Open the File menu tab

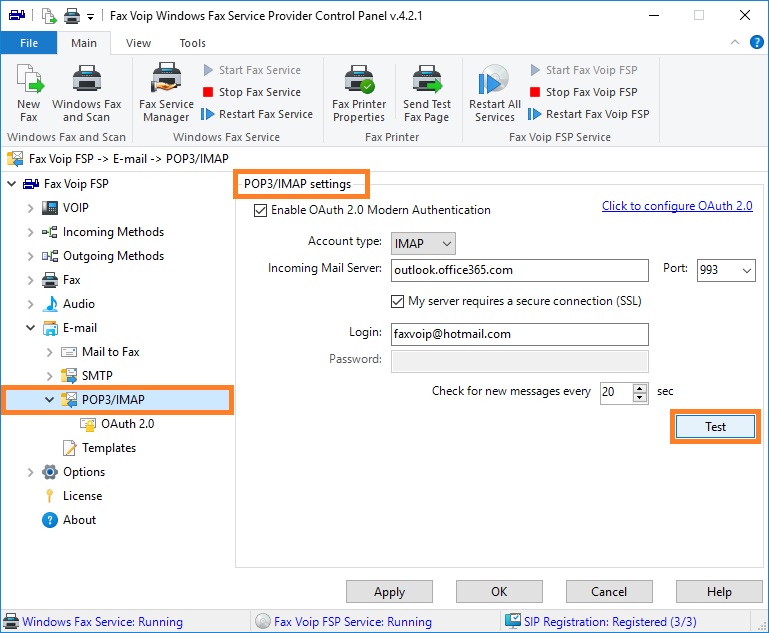[x=29, y=43]
